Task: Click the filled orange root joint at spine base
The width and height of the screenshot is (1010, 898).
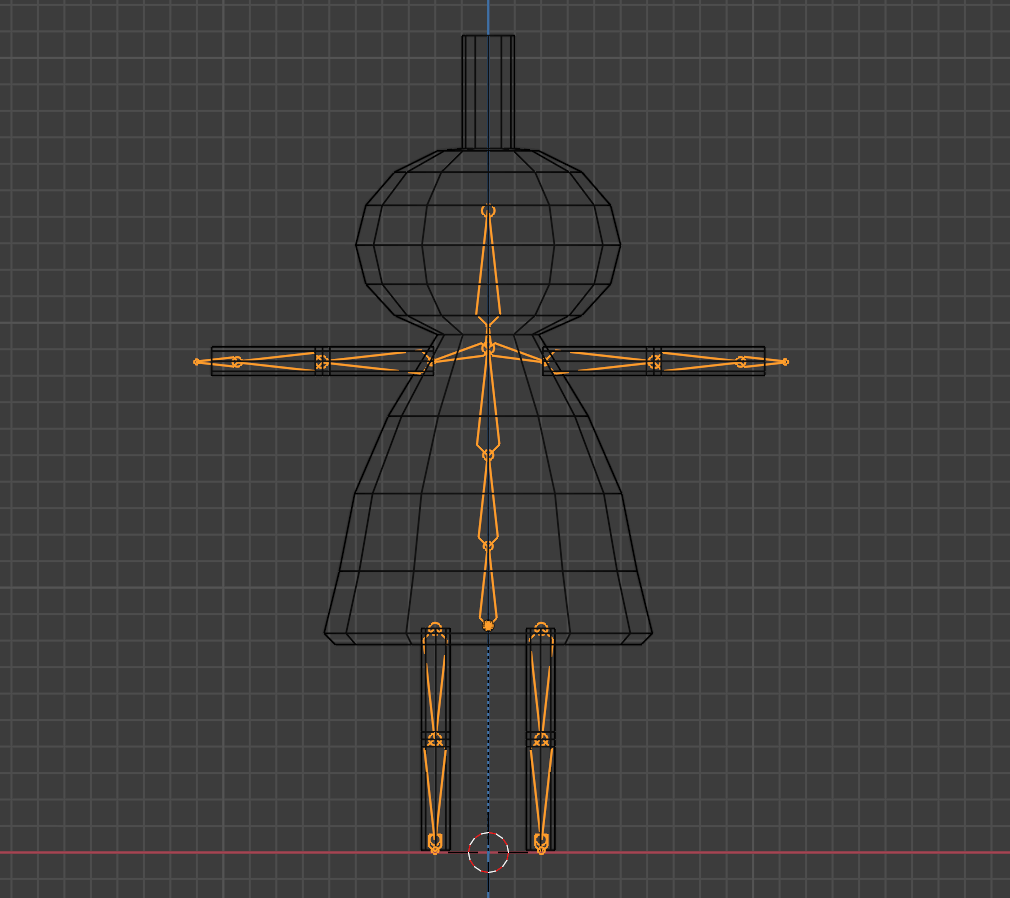Action: pos(488,626)
